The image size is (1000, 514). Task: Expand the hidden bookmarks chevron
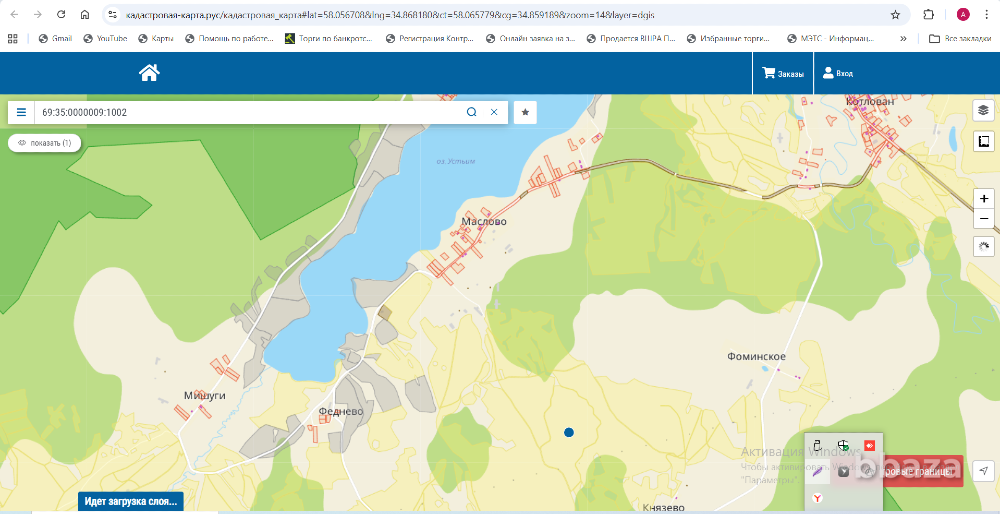point(904,39)
